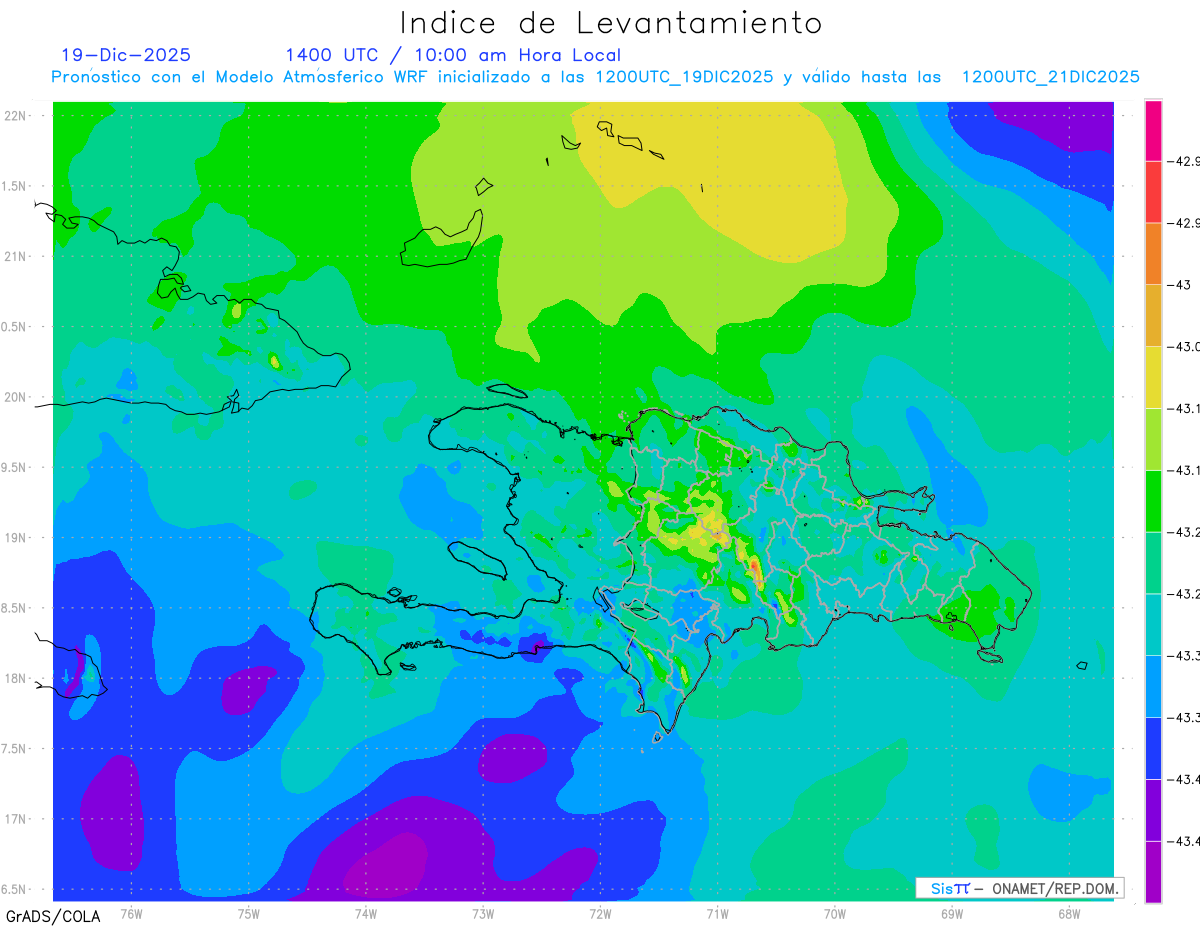Click the title "Indice de Levantamiento"
The image size is (1200, 927).
coord(611,23)
